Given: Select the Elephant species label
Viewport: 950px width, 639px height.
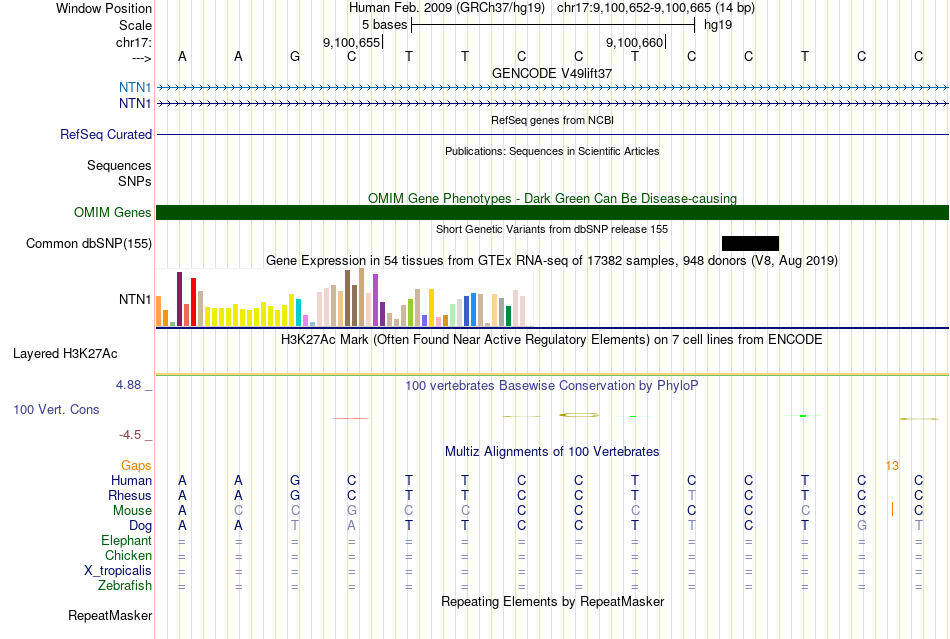Looking at the screenshot, I should (126, 540).
